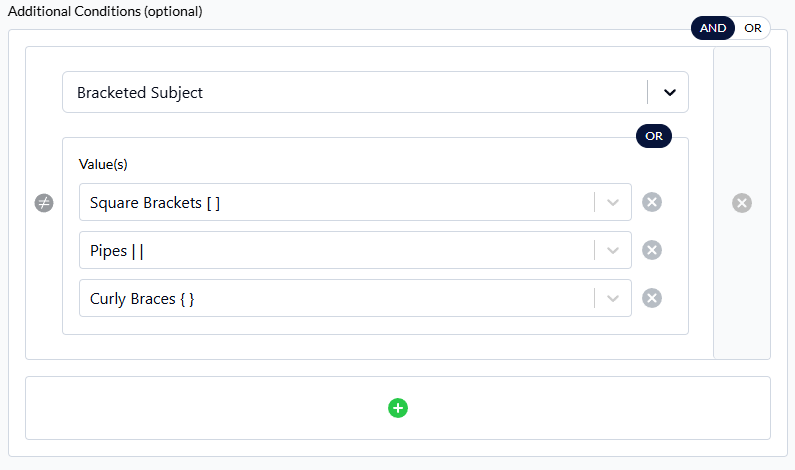Image resolution: width=795 pixels, height=470 pixels.
Task: Remove the Square Brackets value
Action: click(x=652, y=202)
